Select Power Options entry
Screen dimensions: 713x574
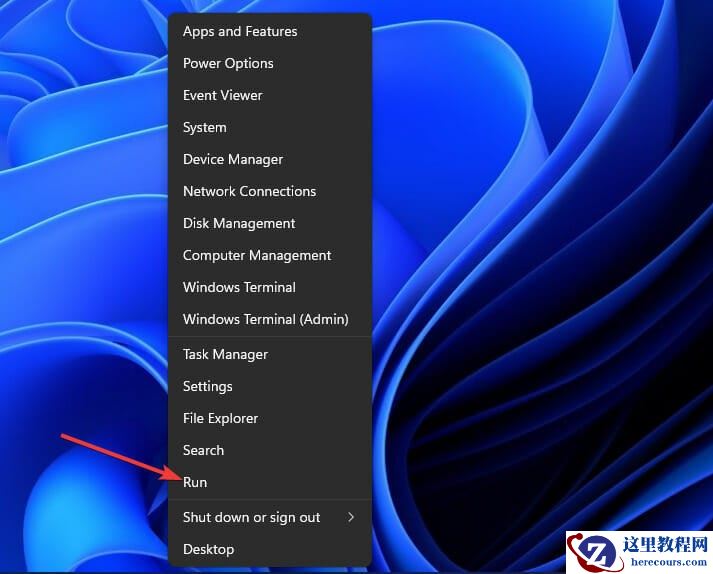coord(270,63)
